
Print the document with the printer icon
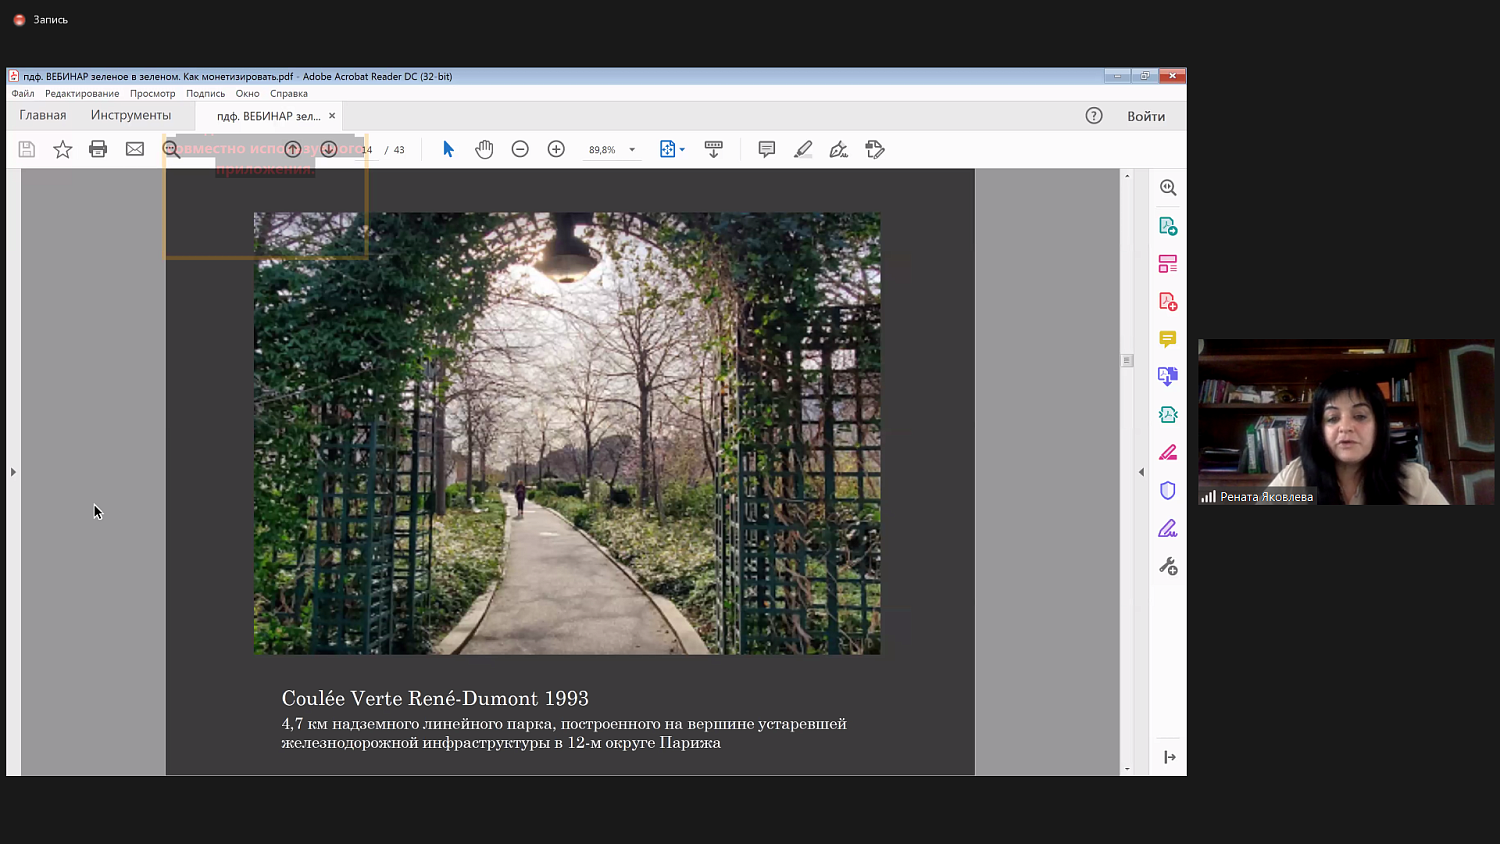(98, 149)
